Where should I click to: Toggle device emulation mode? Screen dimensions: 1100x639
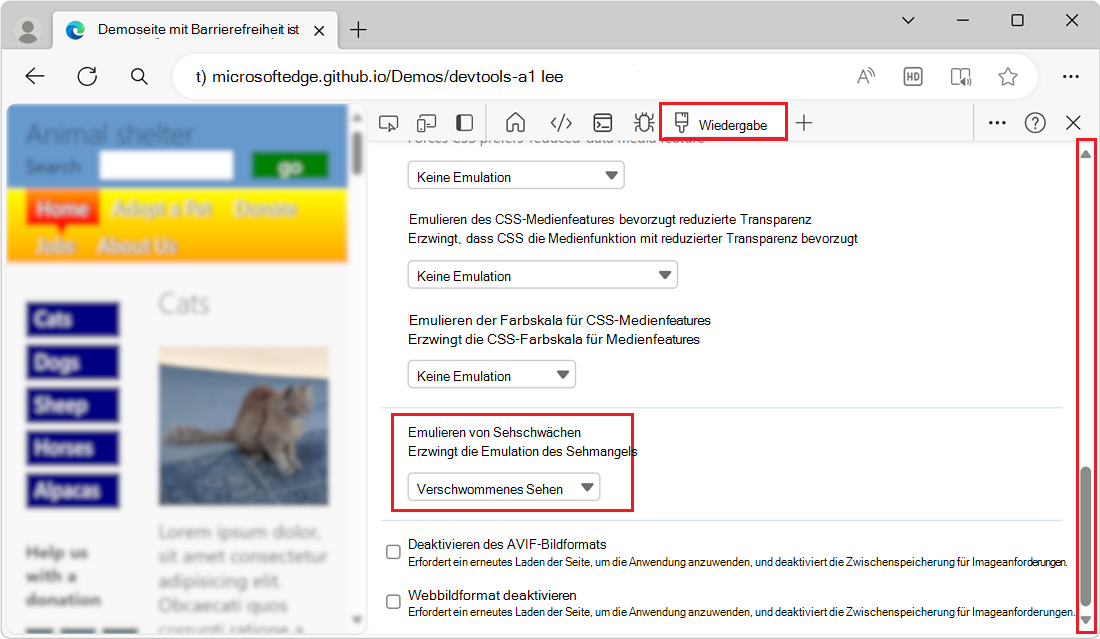(426, 122)
